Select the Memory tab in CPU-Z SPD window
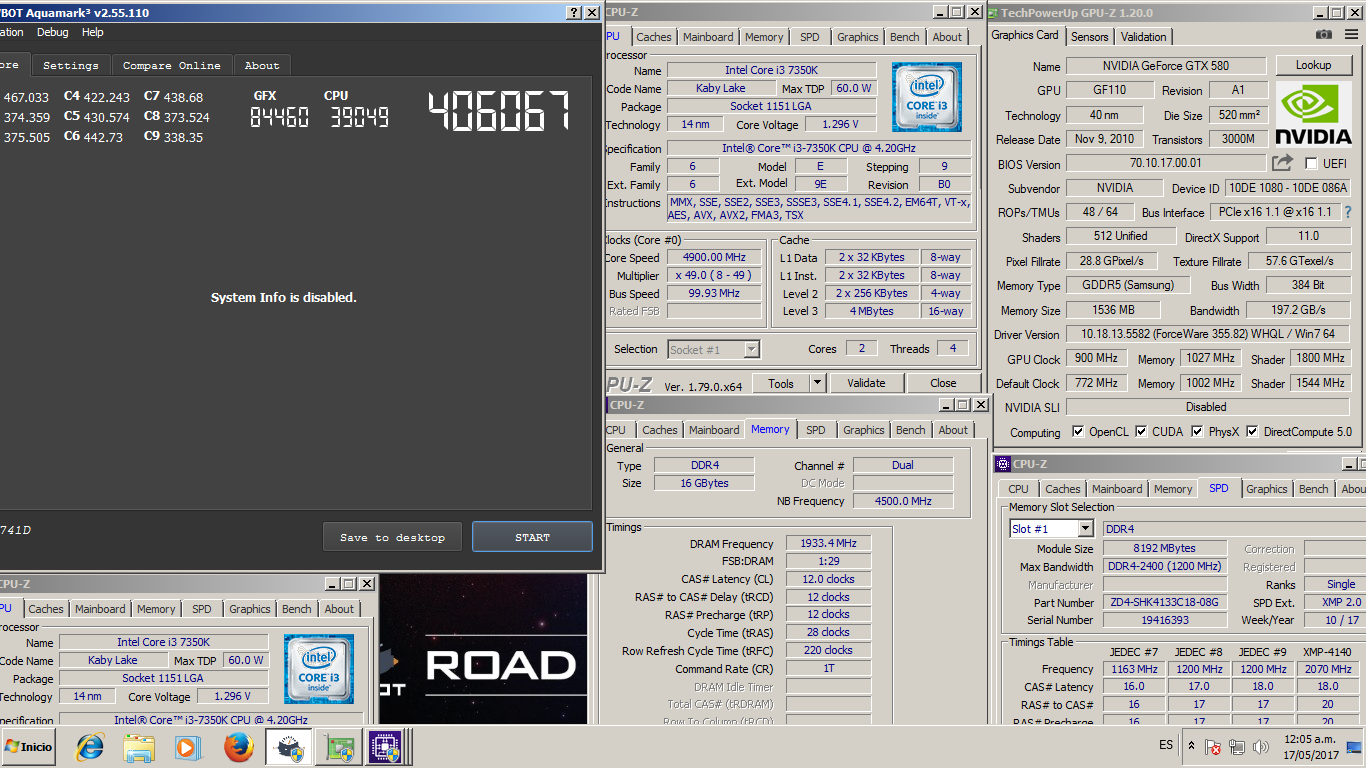 (x=1173, y=489)
